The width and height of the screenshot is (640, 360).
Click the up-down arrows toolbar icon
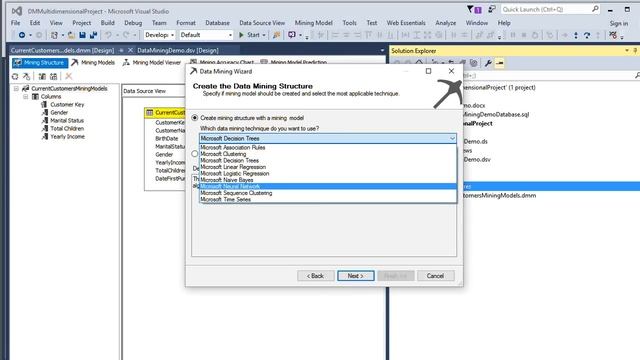pos(576,36)
